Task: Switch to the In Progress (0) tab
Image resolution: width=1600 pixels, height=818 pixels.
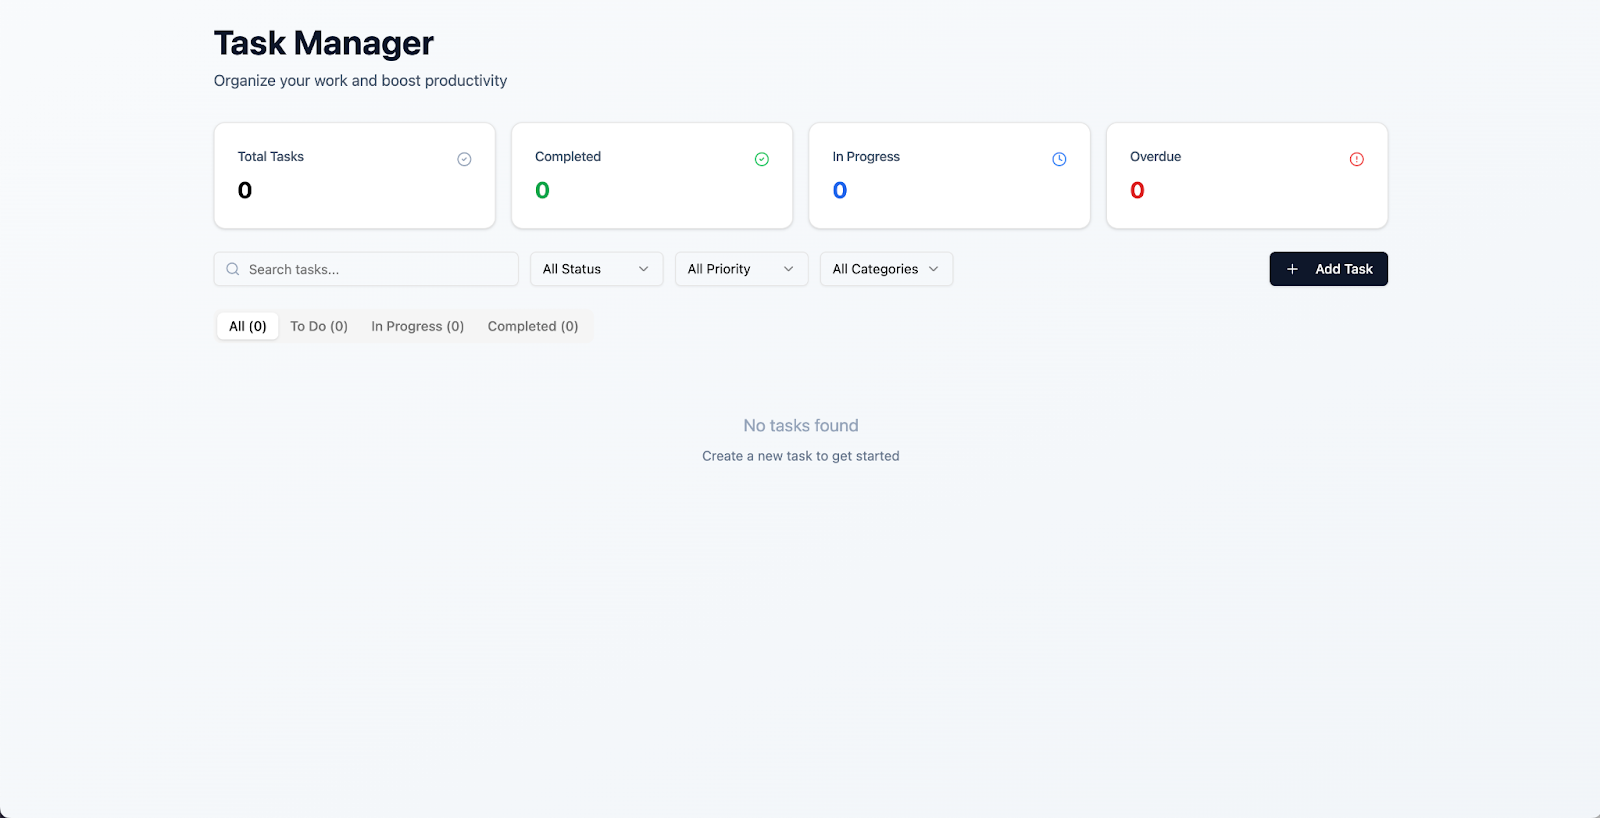Action: pyautogui.click(x=417, y=326)
